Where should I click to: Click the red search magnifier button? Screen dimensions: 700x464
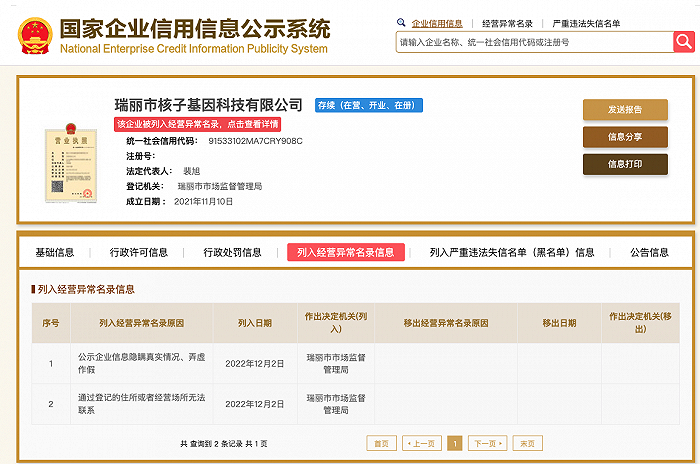pos(683,42)
